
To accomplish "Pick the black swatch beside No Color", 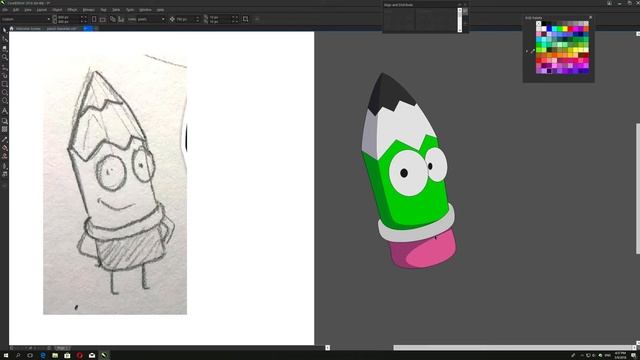I will pyautogui.click(x=544, y=24).
